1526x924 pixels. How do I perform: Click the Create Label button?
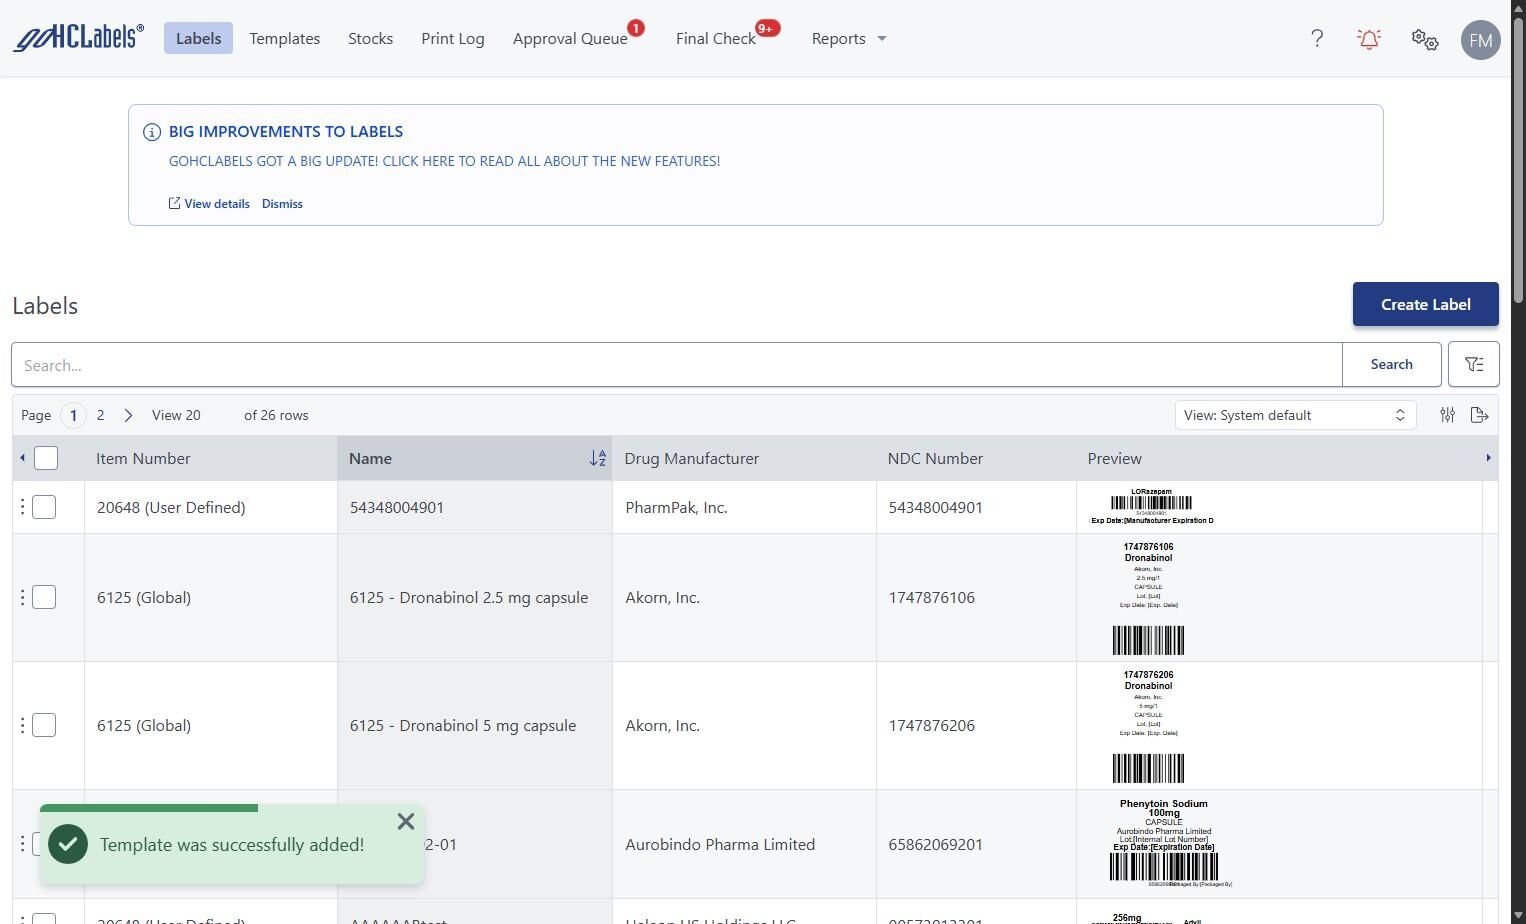tap(1425, 304)
